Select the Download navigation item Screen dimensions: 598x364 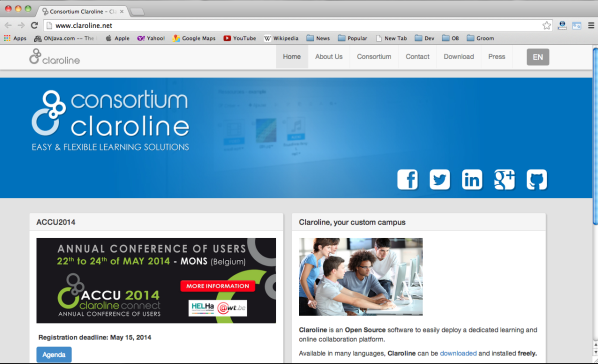[x=459, y=56]
